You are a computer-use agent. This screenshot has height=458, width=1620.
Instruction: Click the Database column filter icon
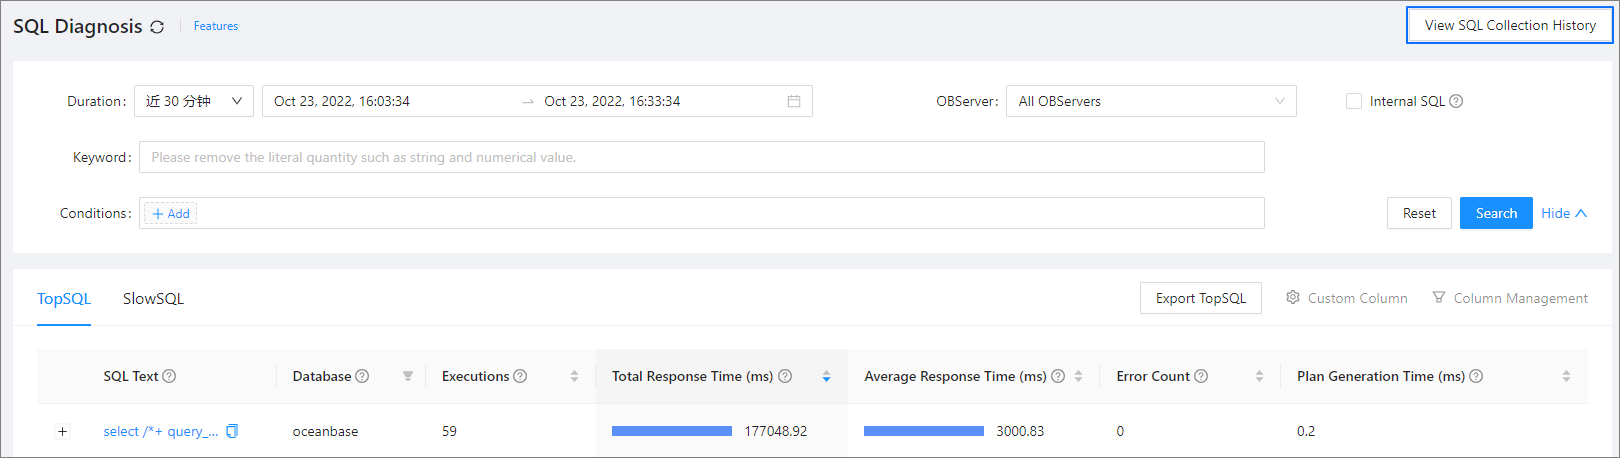(x=408, y=376)
